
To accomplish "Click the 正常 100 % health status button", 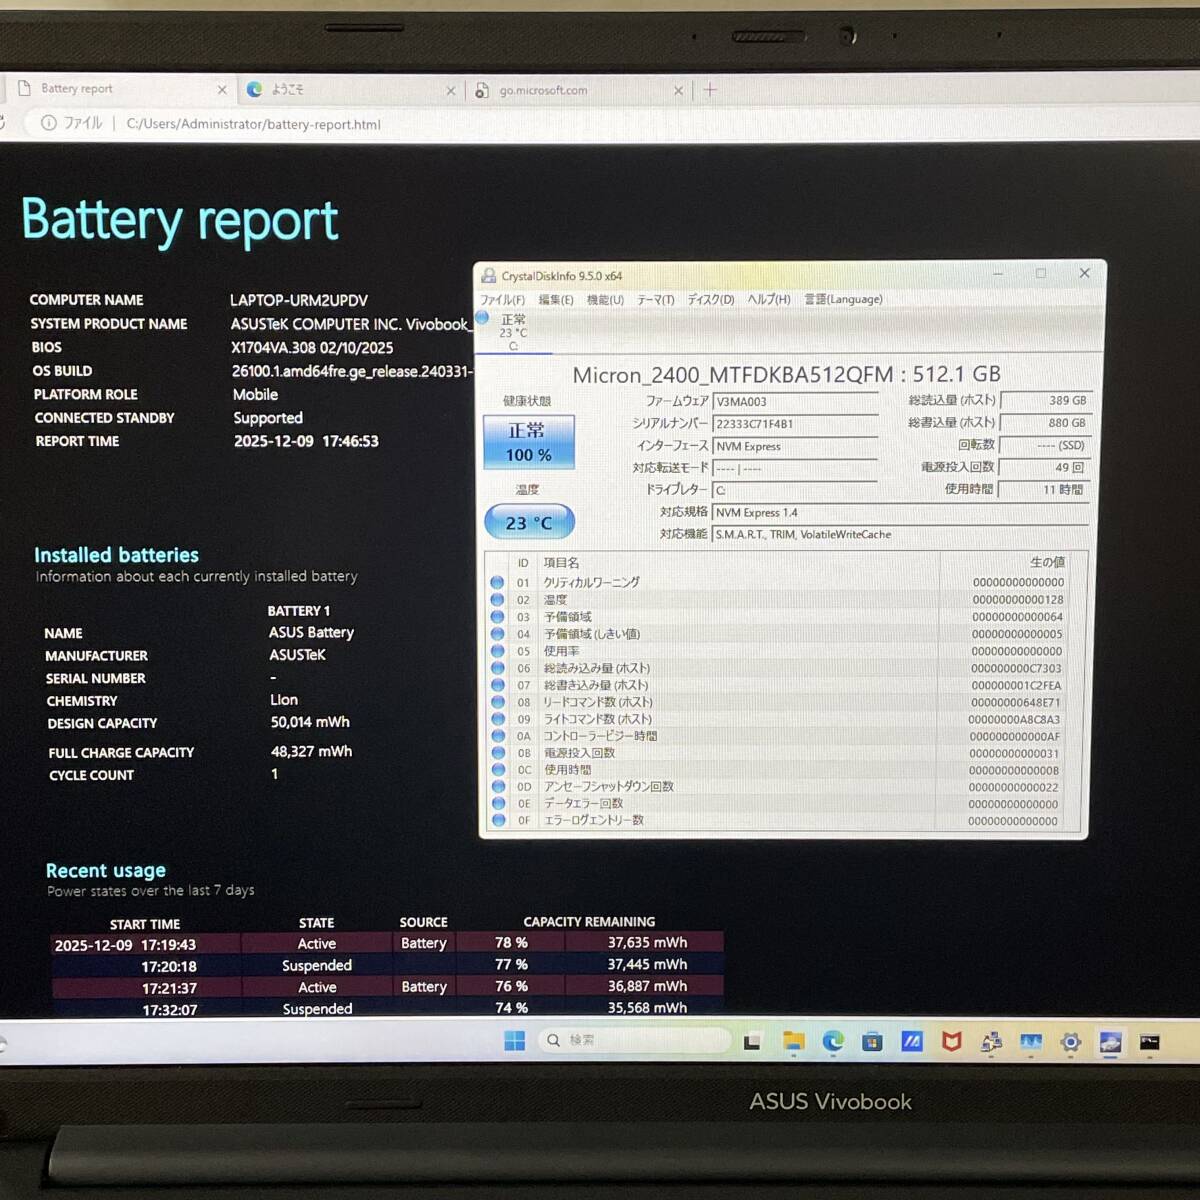I will [528, 442].
